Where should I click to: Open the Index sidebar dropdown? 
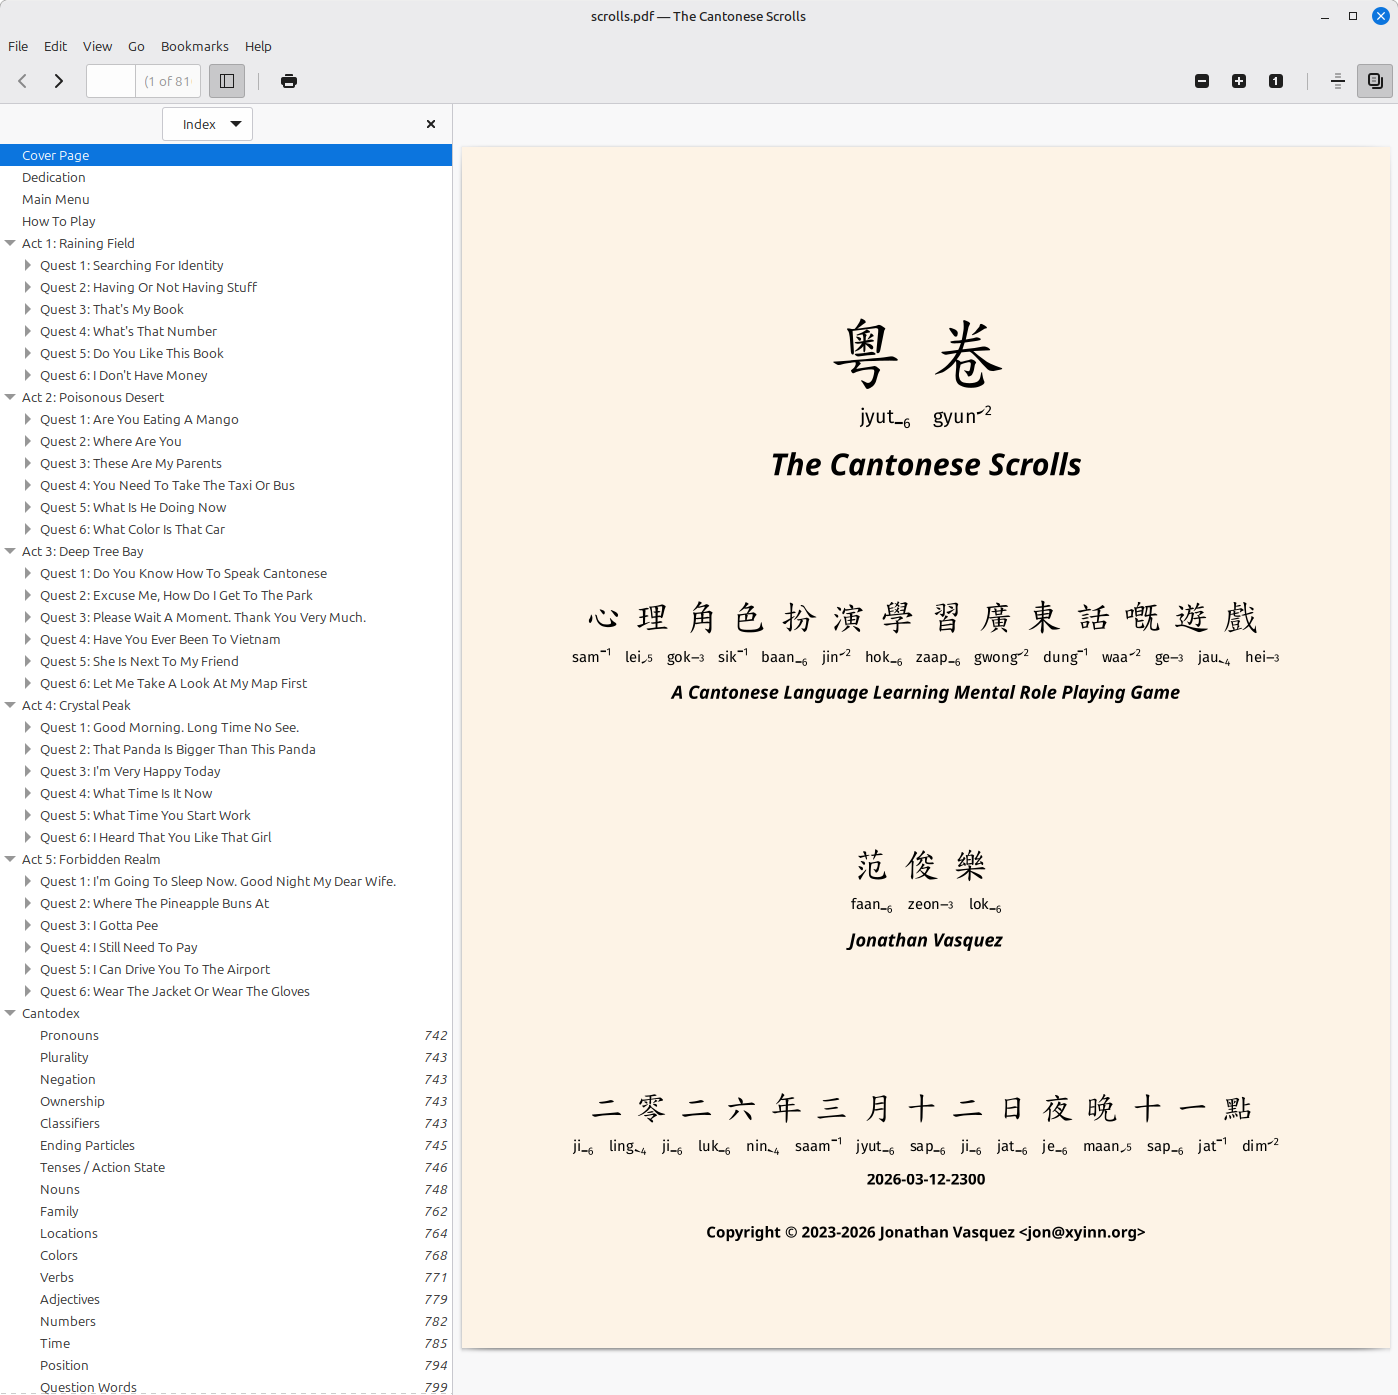click(208, 124)
